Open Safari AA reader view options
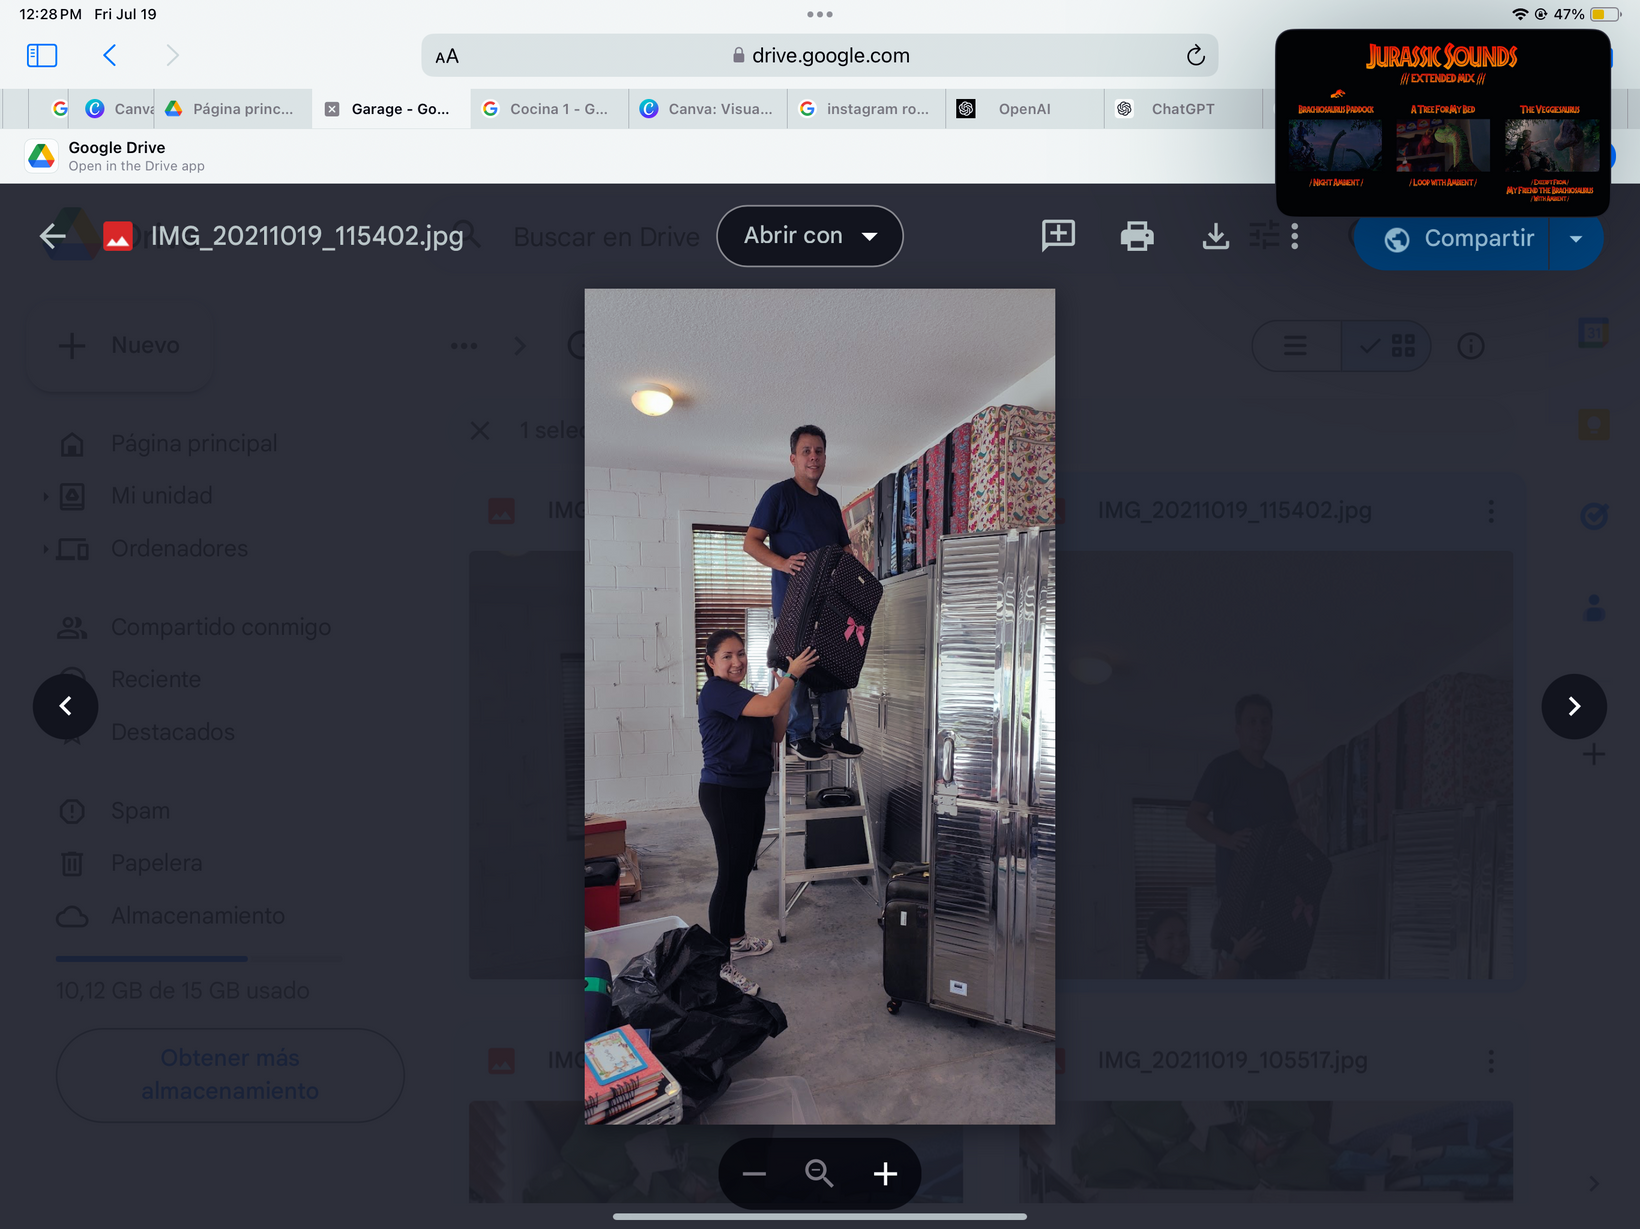The height and width of the screenshot is (1229, 1640). click(x=447, y=57)
